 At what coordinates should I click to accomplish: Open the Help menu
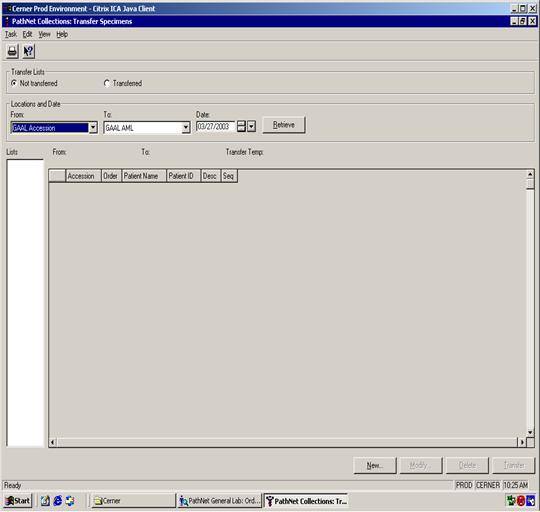pos(62,34)
